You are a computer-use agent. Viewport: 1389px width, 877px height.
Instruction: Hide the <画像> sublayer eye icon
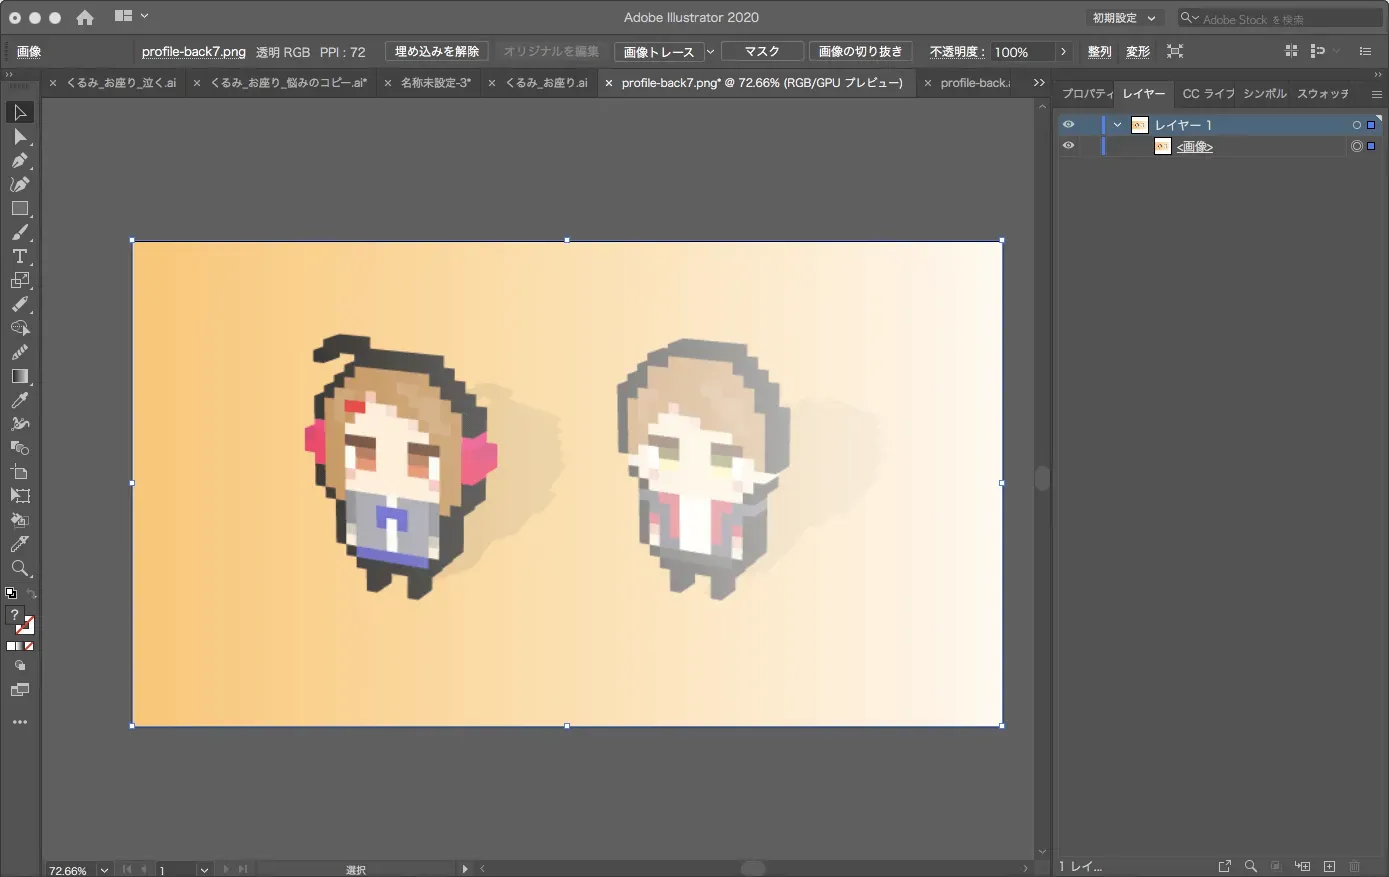point(1068,146)
